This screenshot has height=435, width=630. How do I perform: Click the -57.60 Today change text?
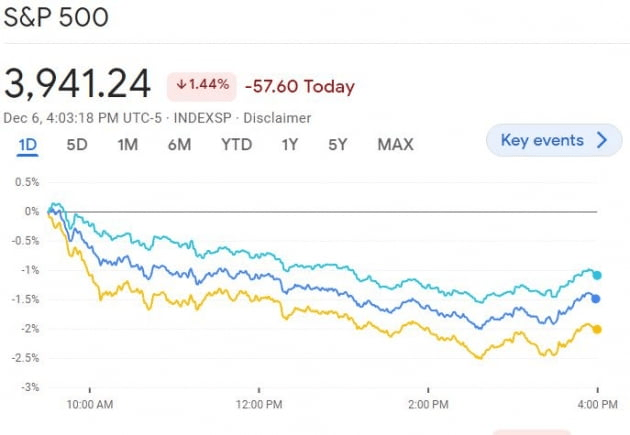click(300, 87)
